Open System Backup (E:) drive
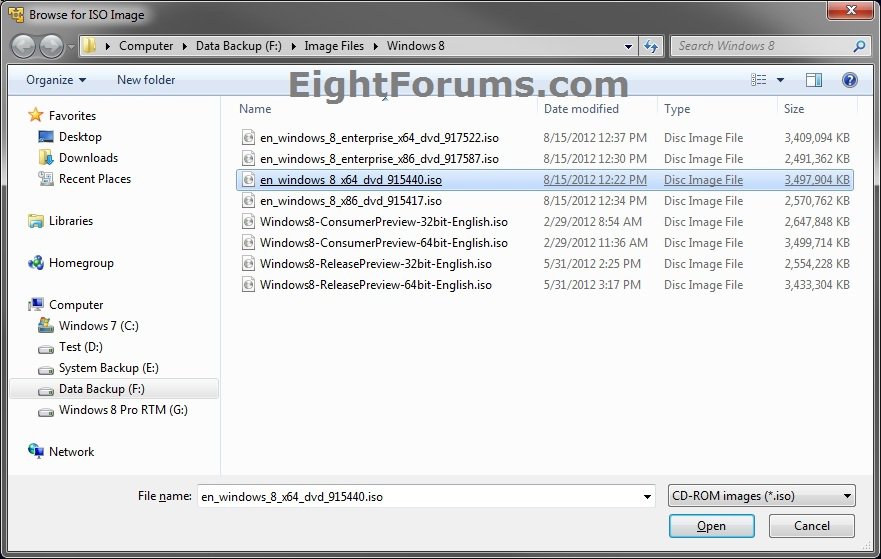The image size is (881, 559). [x=109, y=368]
